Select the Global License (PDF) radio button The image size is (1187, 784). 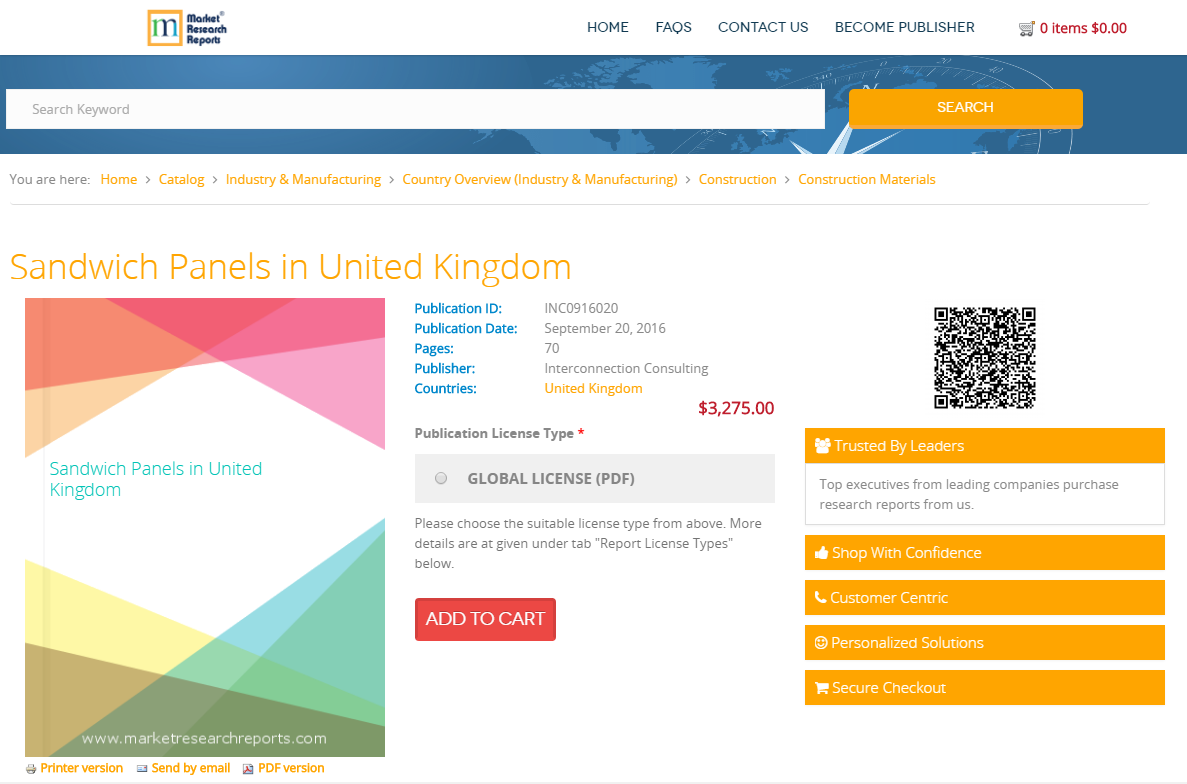[x=441, y=478]
